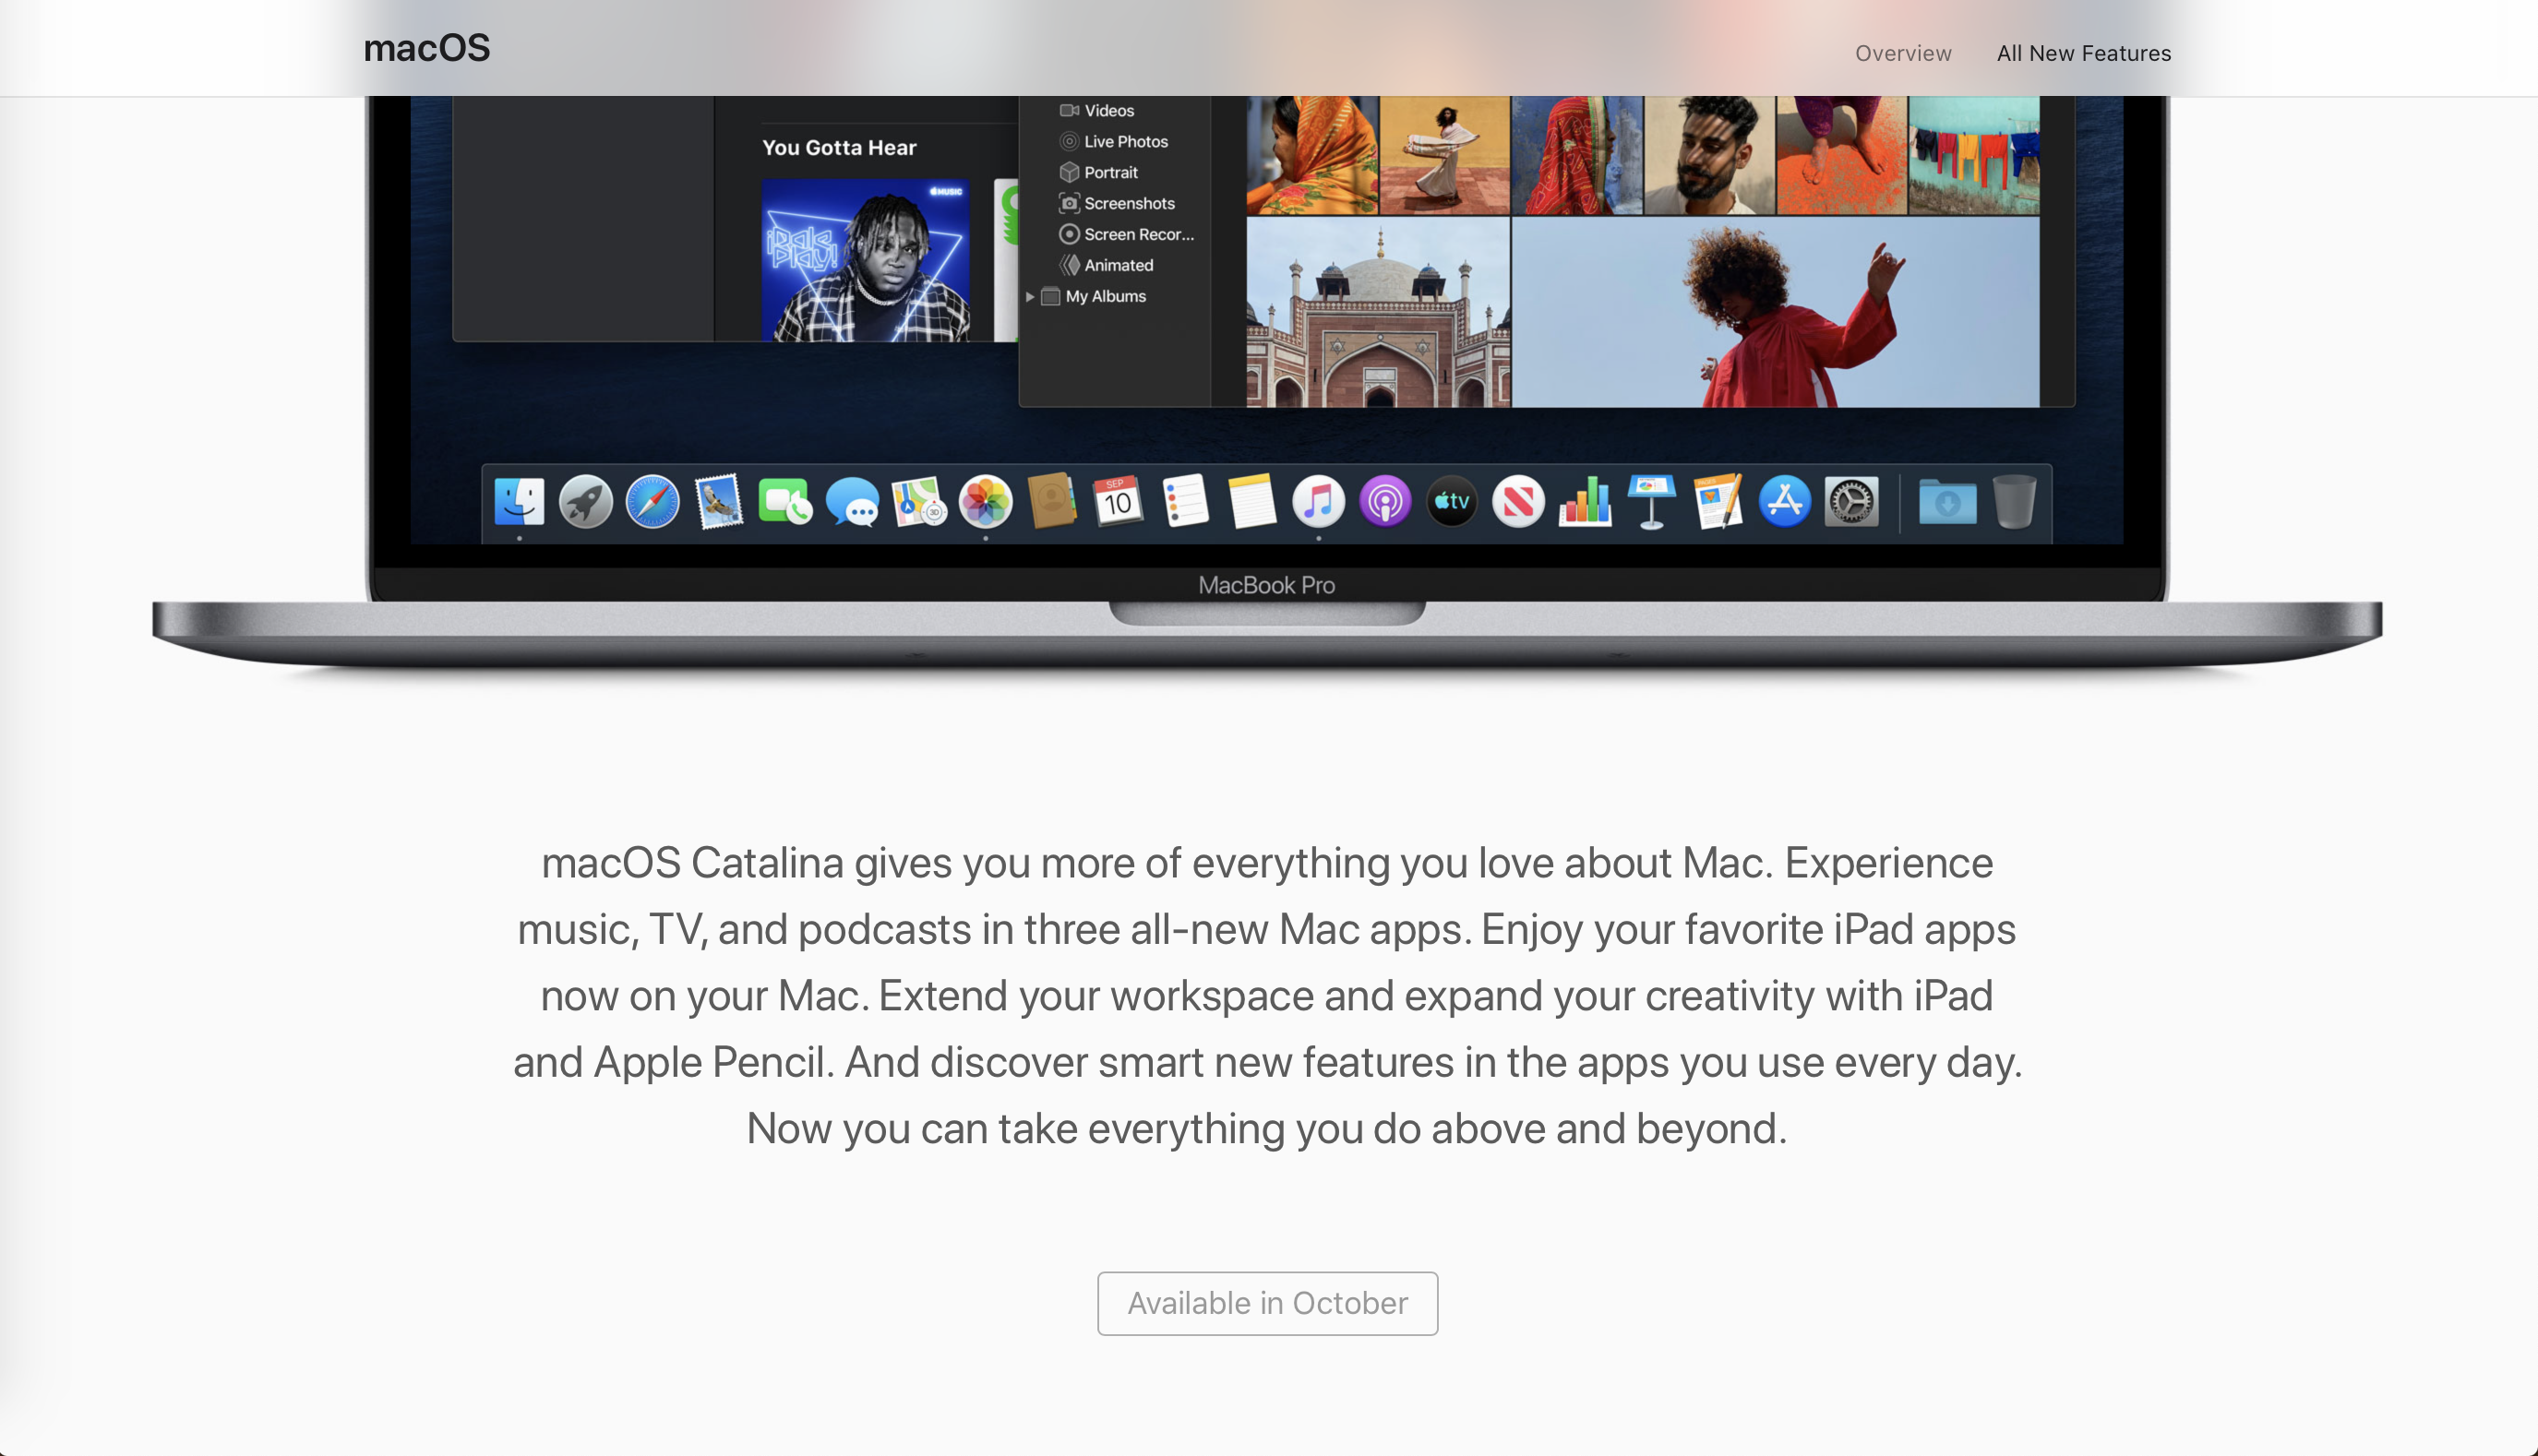Open Keynote podium icon in dock
The height and width of the screenshot is (1456, 2538).
tap(1651, 501)
